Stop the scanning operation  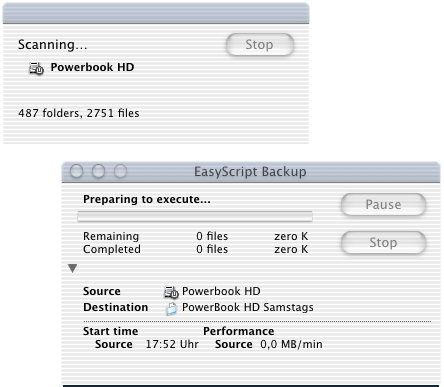(x=260, y=44)
